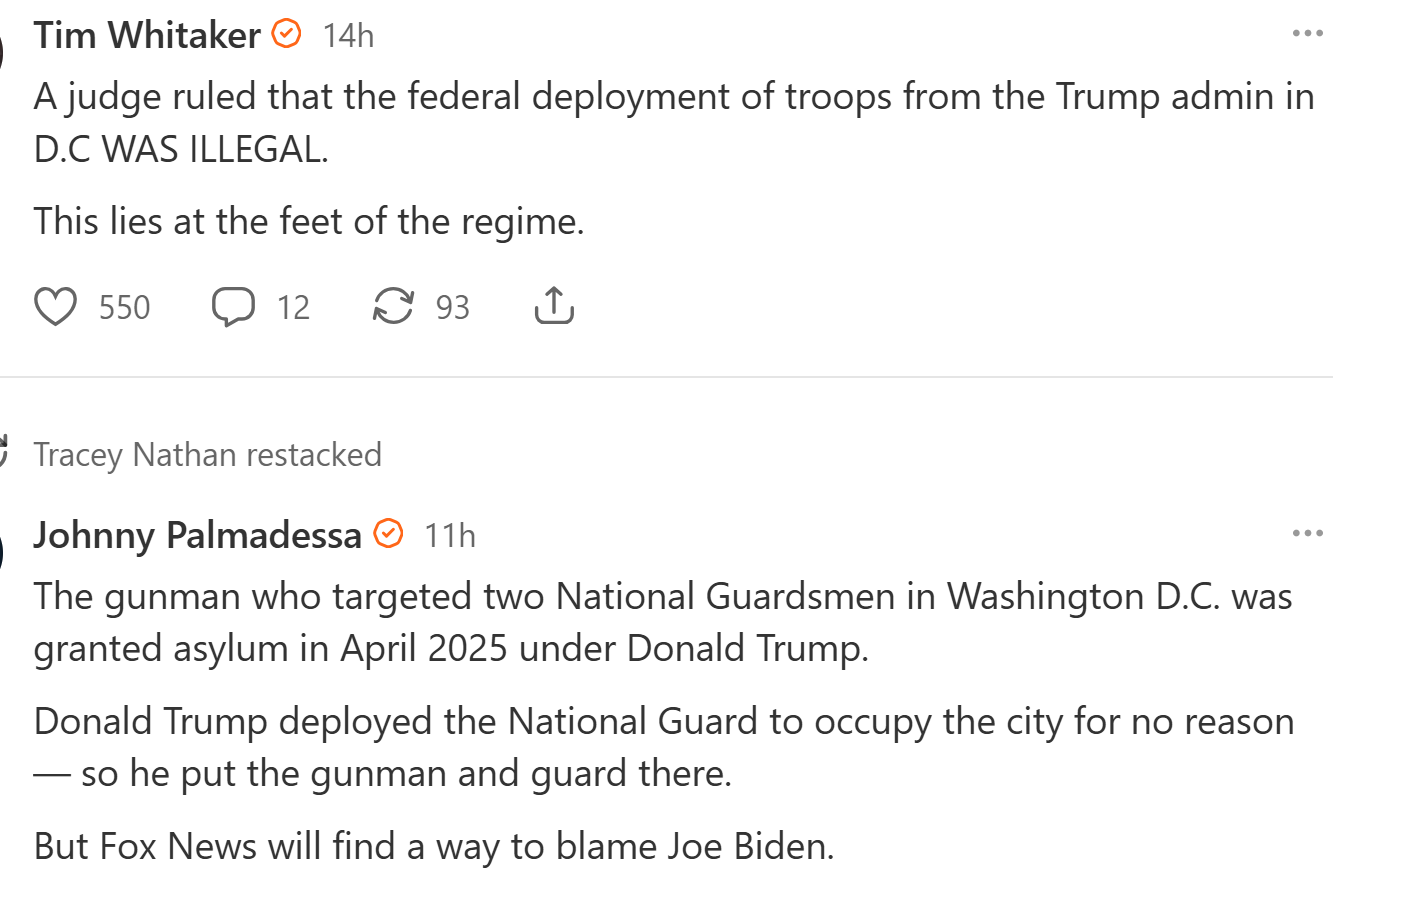Screen dimensions: 1416x903
Task: Open Tim Whitaker's profile from his name
Action: (147, 36)
